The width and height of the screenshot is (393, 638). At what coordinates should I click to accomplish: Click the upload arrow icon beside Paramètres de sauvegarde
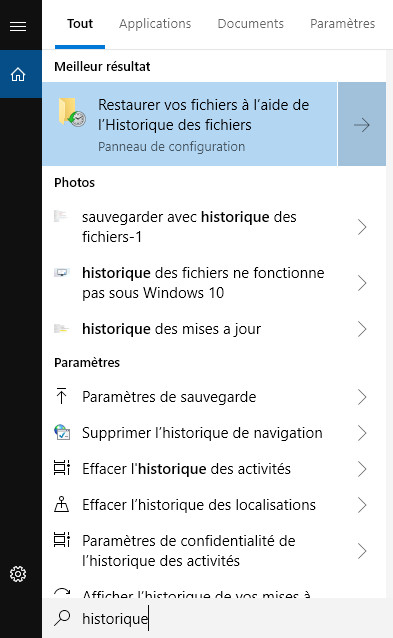click(x=61, y=396)
